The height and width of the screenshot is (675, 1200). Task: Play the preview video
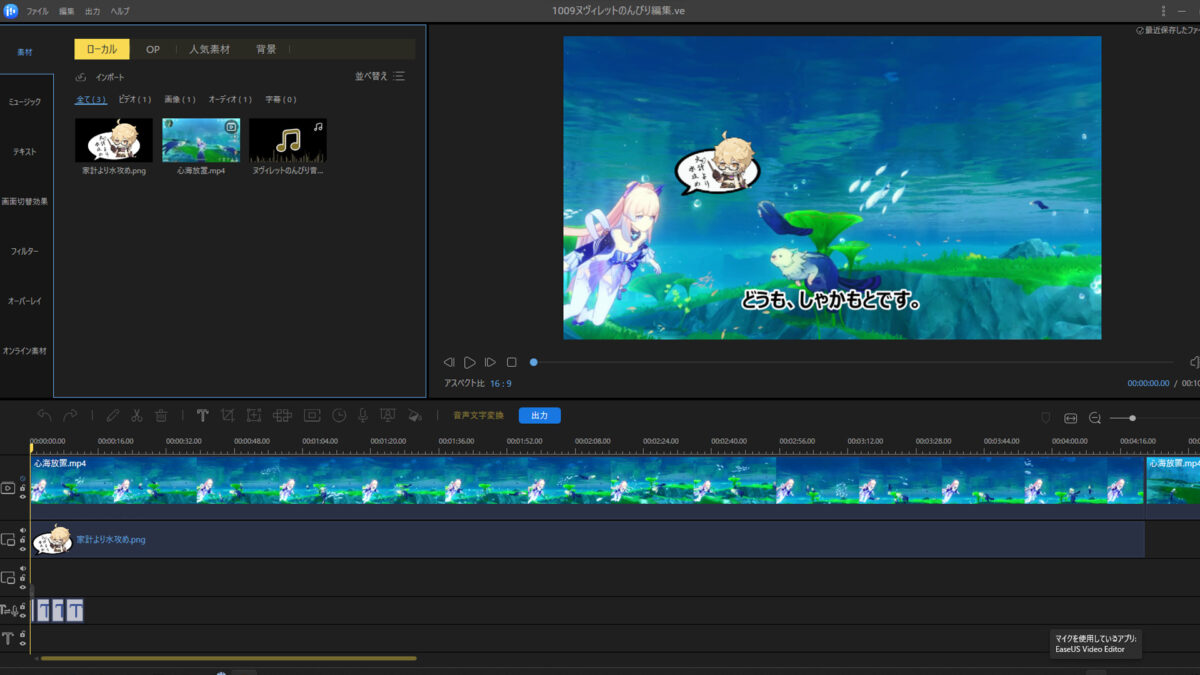click(x=469, y=362)
